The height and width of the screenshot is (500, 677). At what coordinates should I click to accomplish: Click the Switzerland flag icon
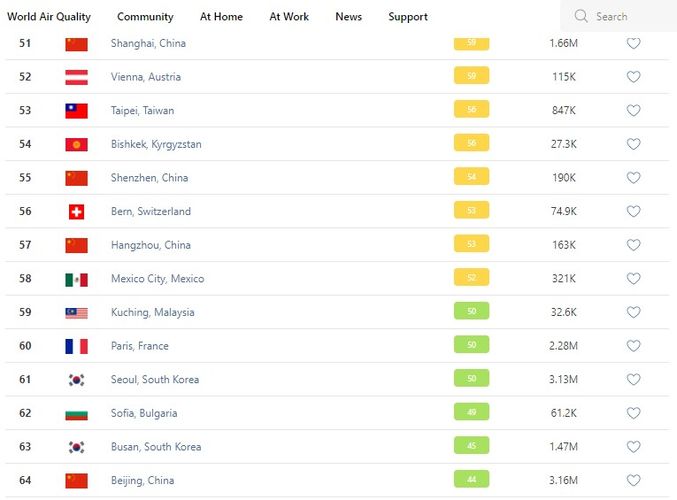76,212
